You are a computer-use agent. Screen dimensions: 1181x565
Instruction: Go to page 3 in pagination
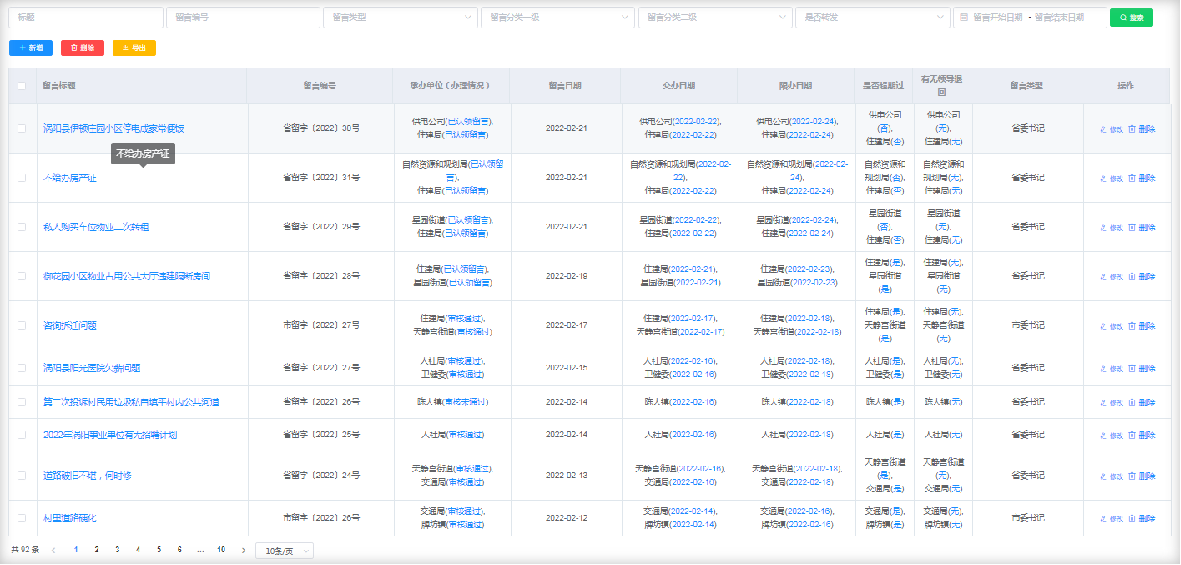click(x=117, y=550)
